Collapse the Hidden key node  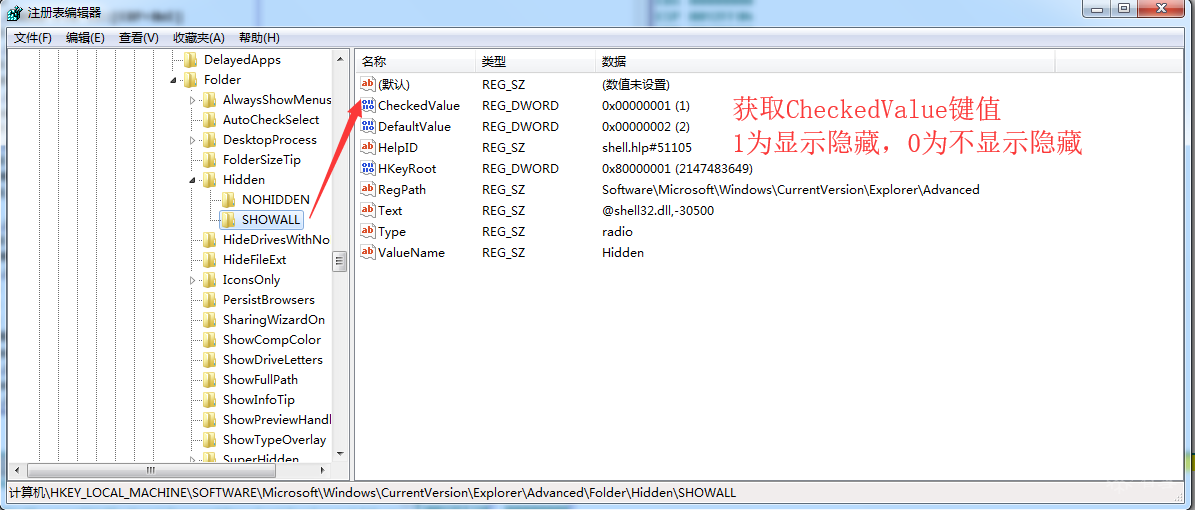[x=192, y=180]
